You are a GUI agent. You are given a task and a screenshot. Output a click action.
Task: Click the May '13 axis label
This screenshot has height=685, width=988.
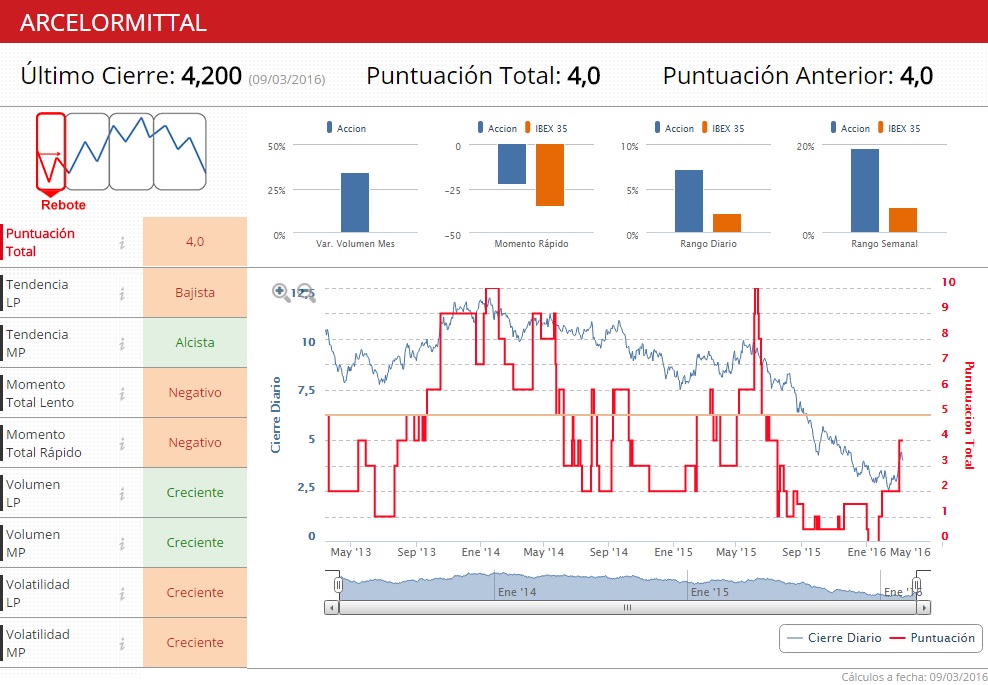click(351, 552)
